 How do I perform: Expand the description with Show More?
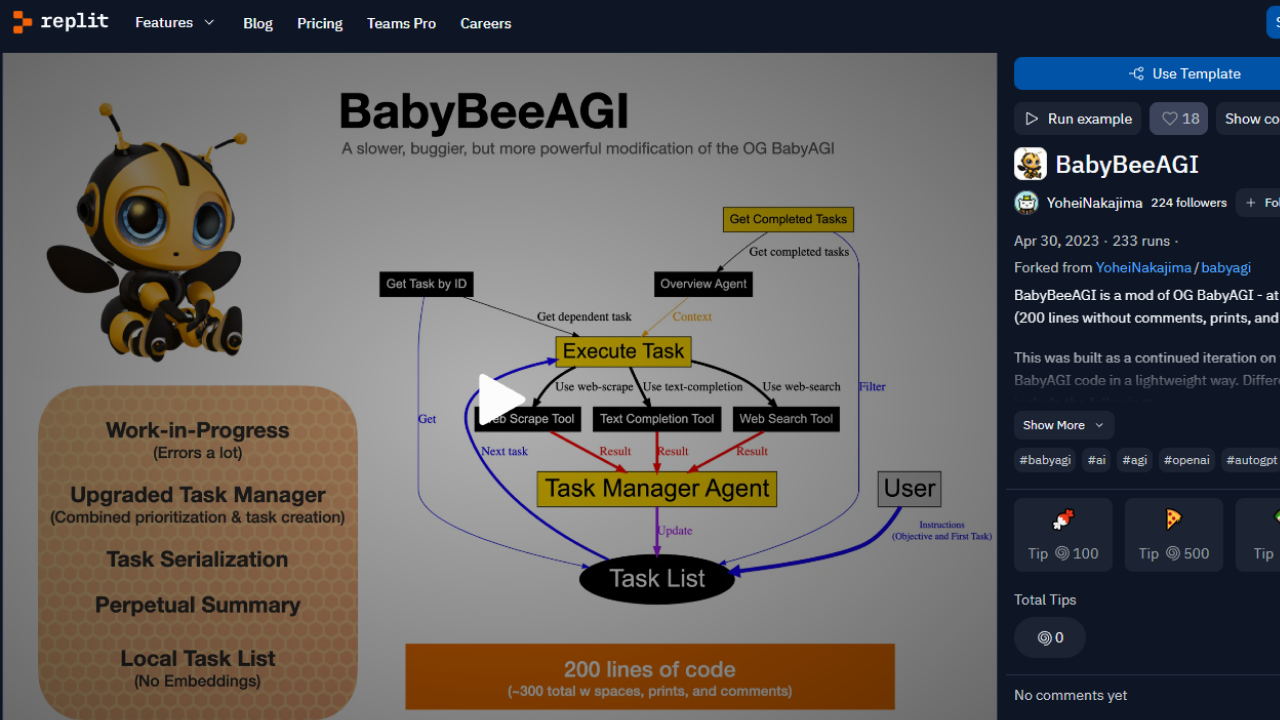(x=1064, y=425)
